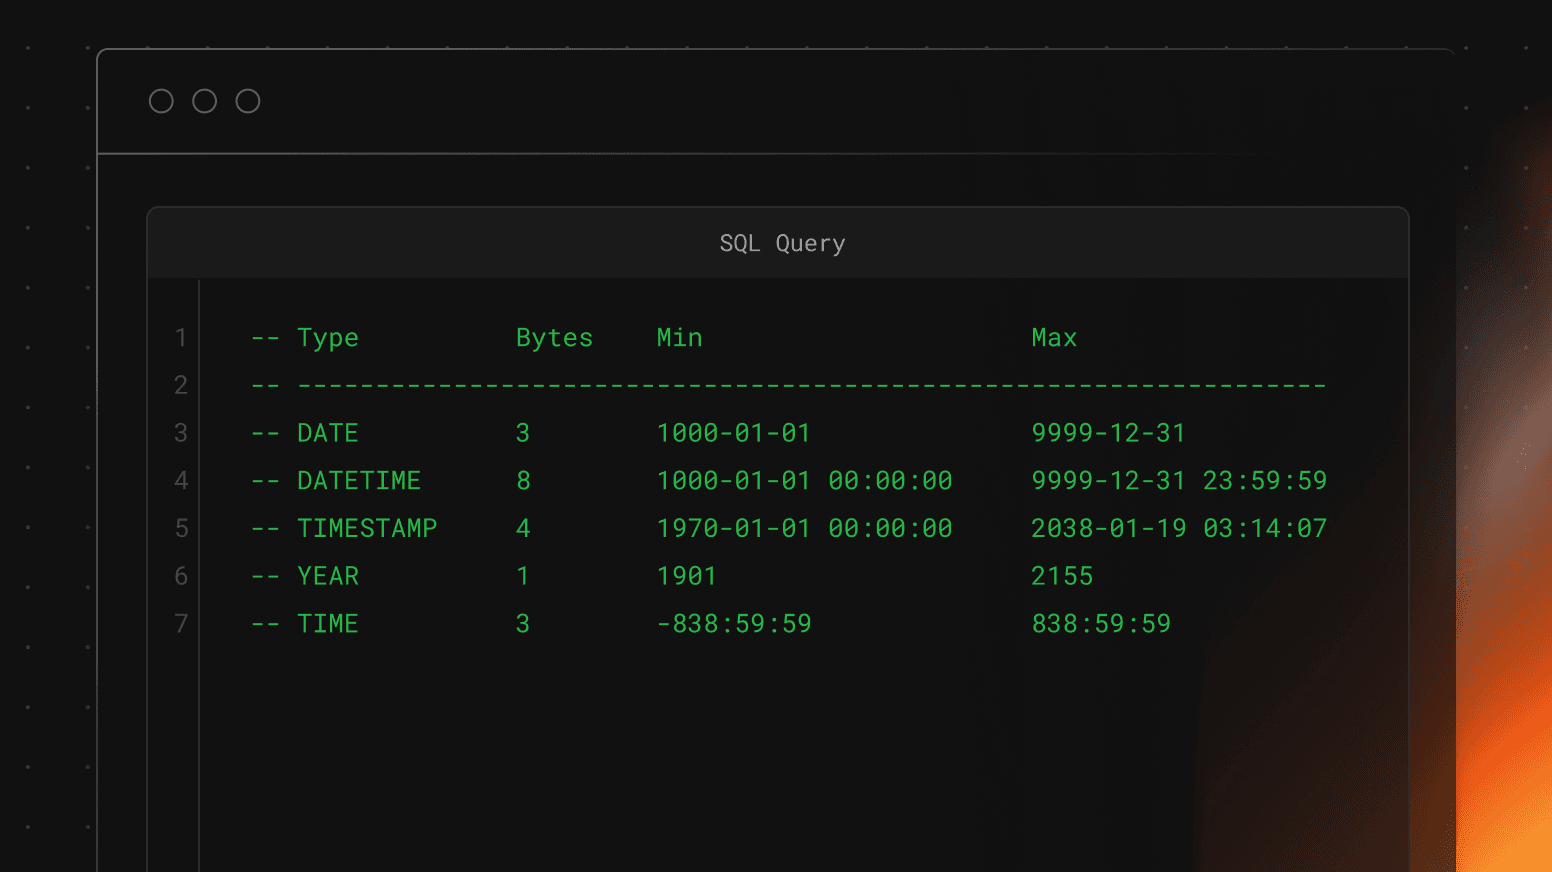Select the TIME max value 838:59:59
This screenshot has height=872, width=1552.
point(1101,623)
